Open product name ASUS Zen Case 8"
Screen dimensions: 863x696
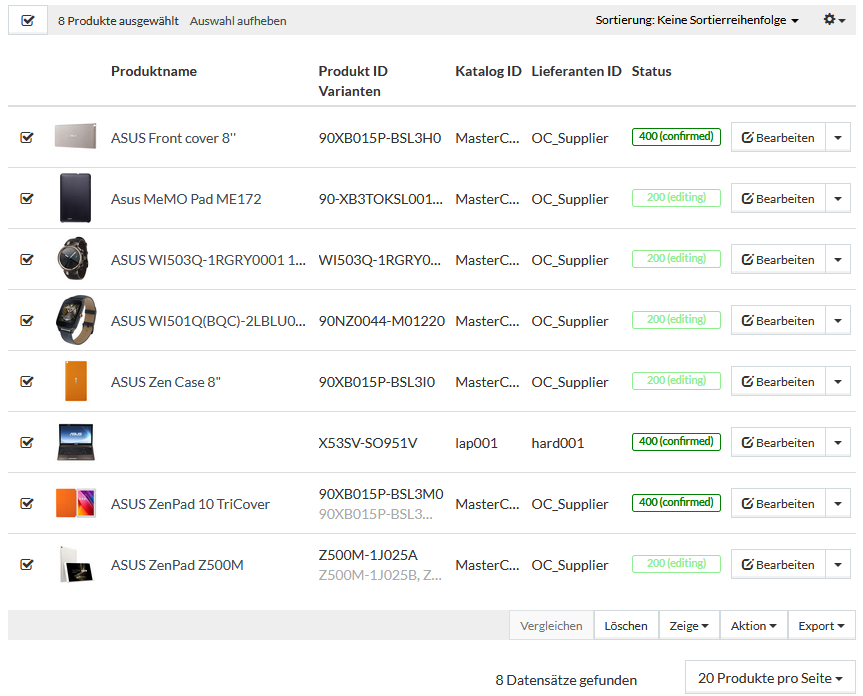tap(166, 382)
